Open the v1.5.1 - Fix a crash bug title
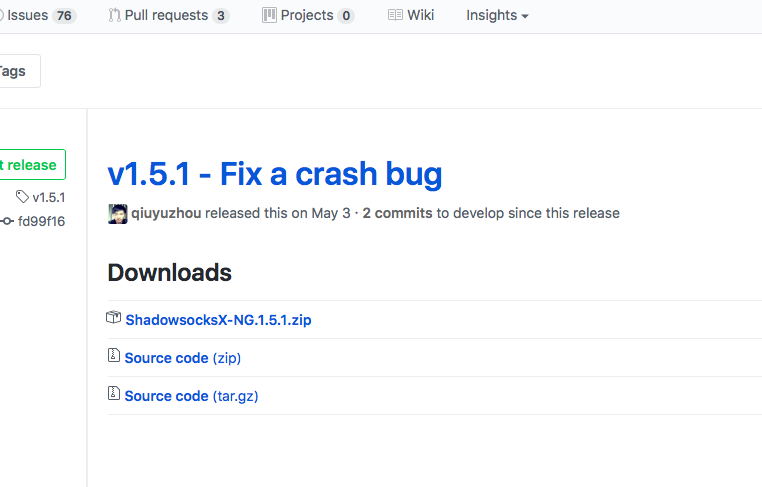762x487 pixels. (274, 174)
